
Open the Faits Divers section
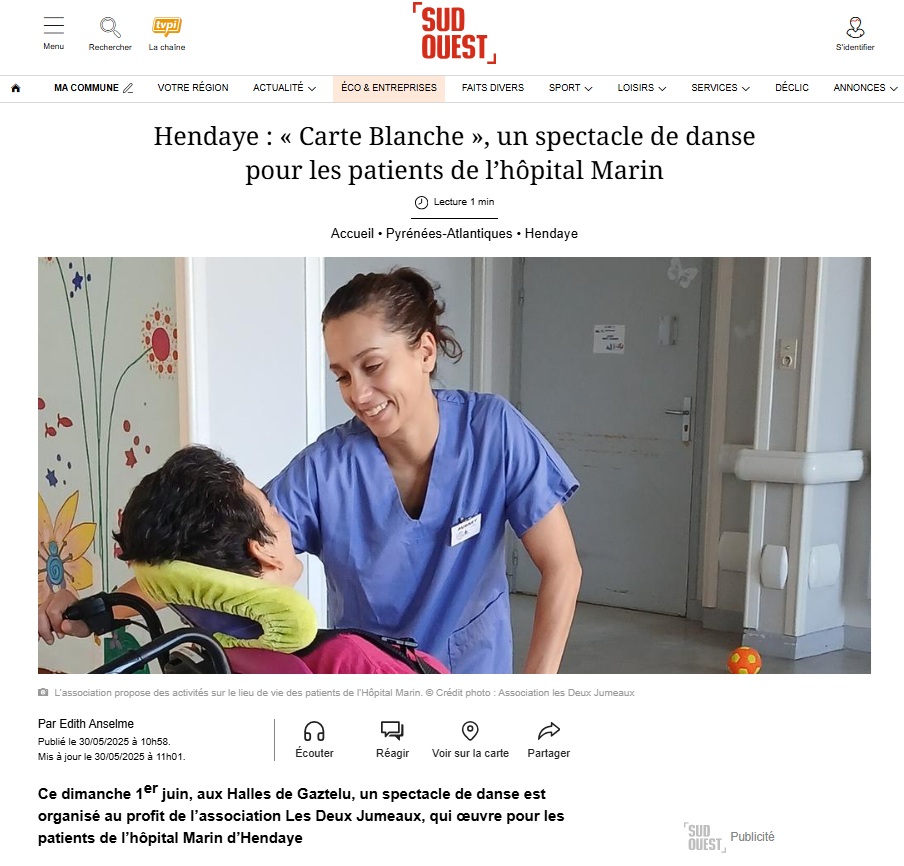coord(493,88)
